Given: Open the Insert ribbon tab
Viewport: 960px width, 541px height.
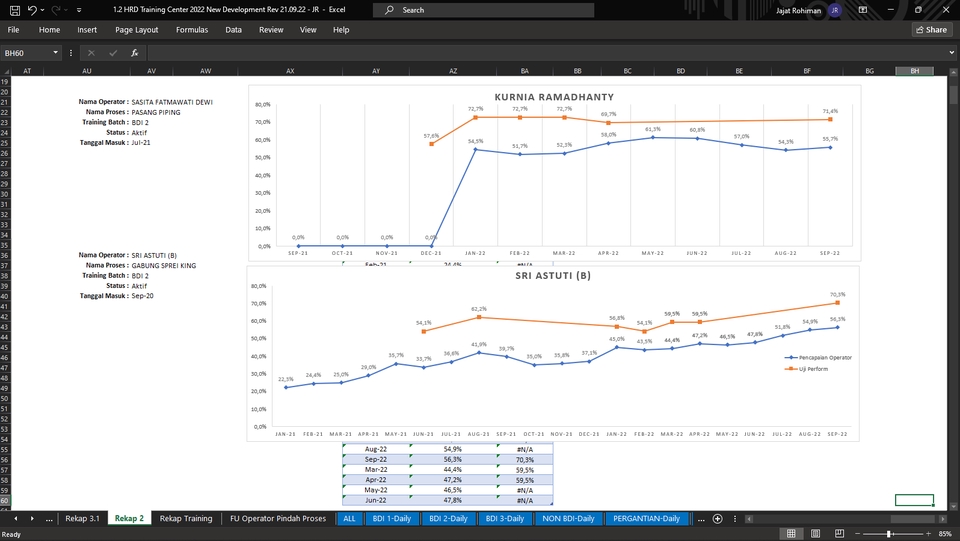Looking at the screenshot, I should coord(87,29).
